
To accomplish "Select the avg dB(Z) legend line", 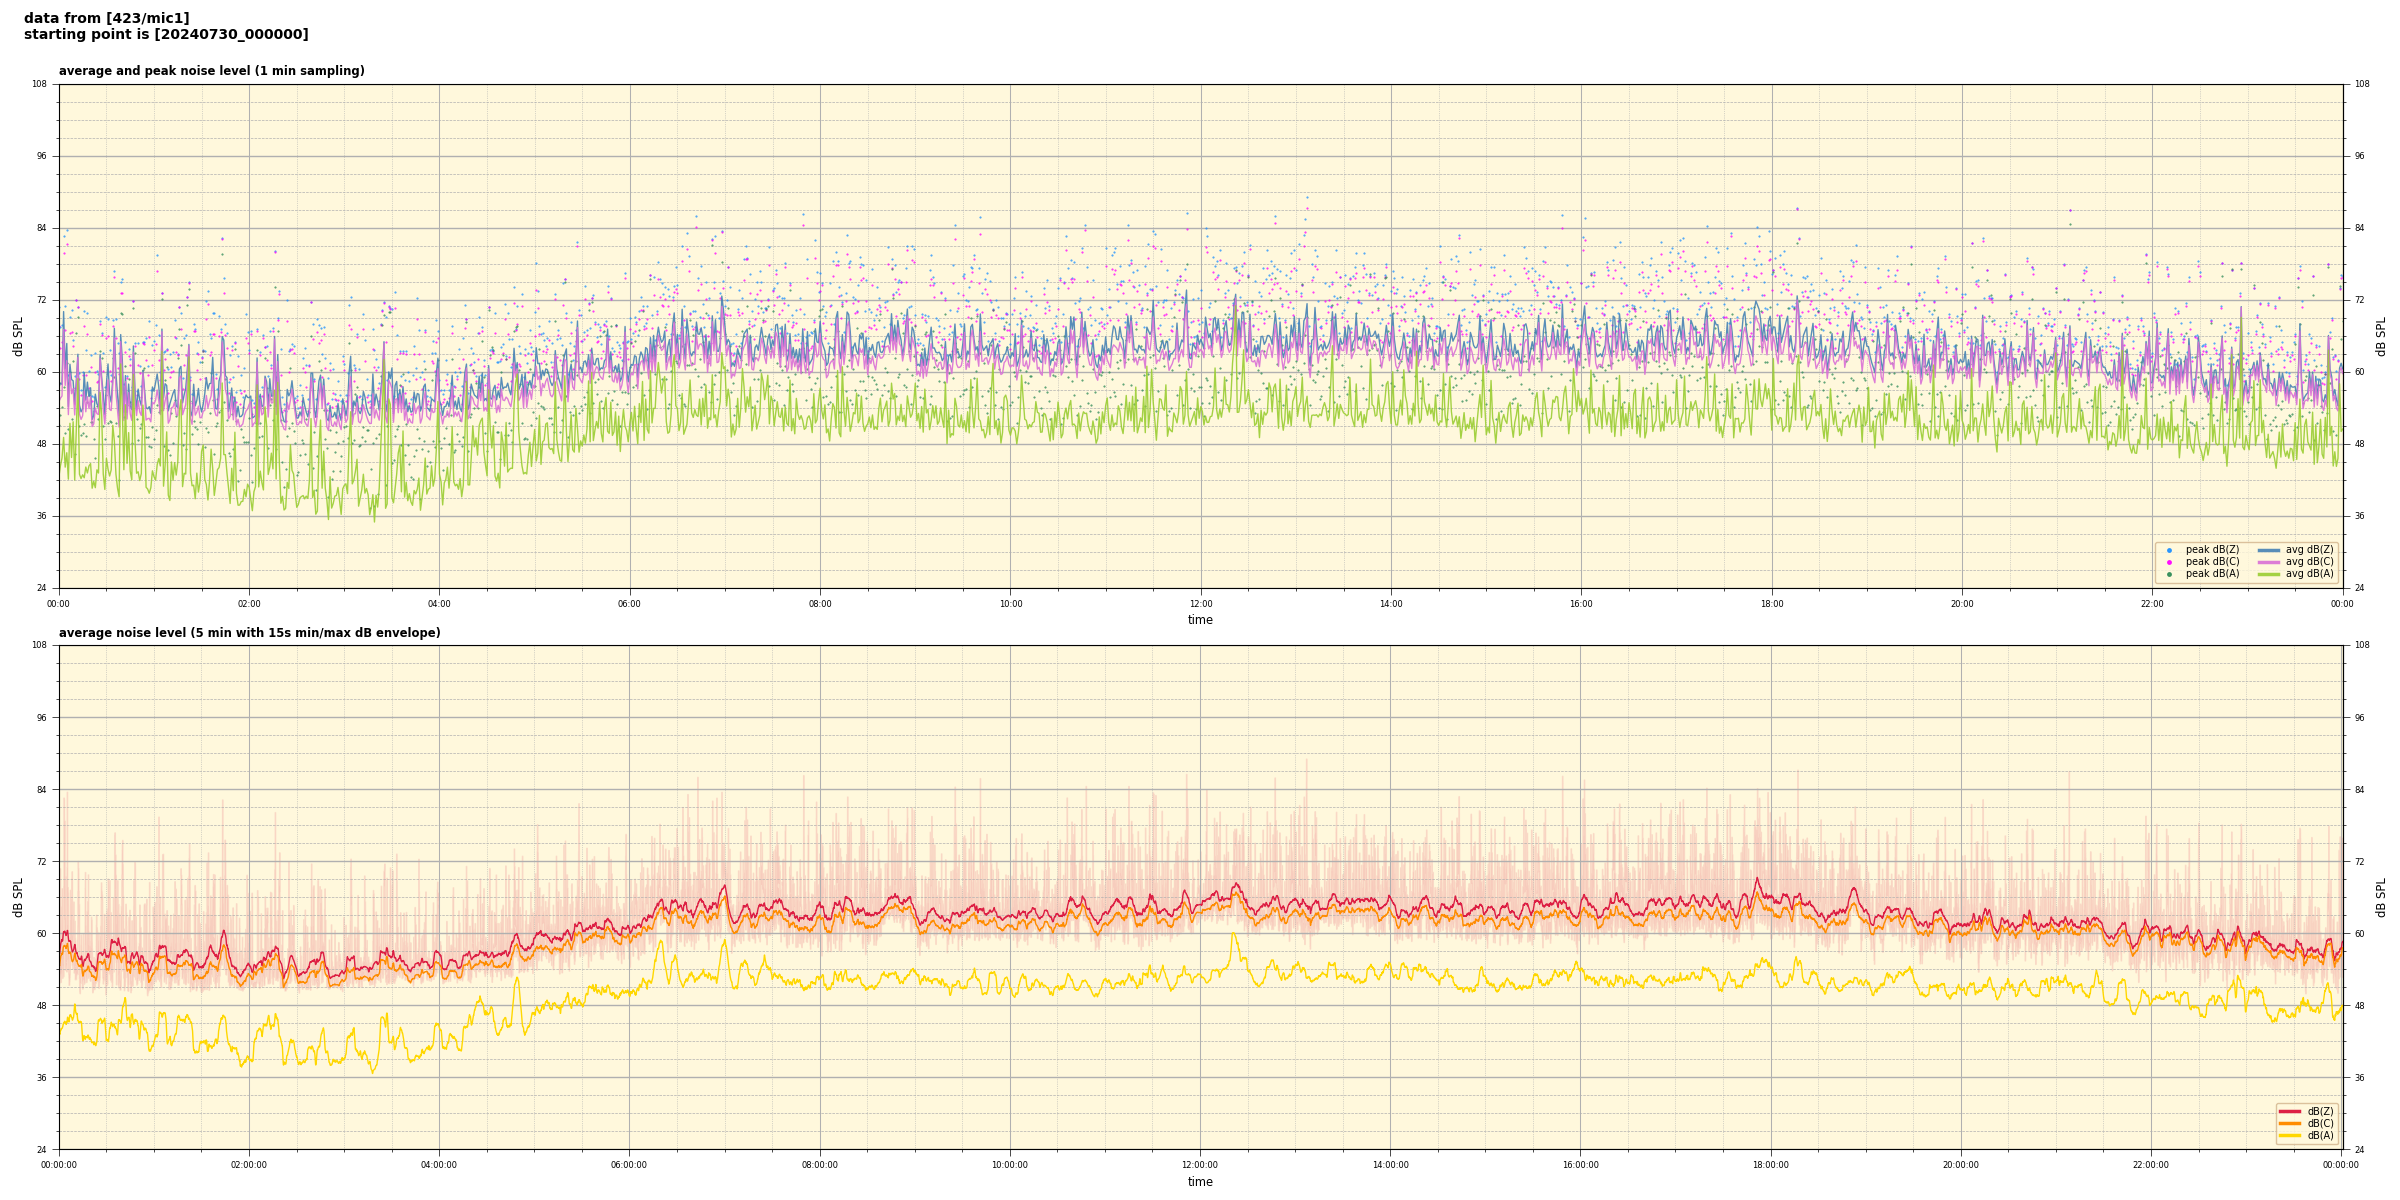I will (2269, 550).
